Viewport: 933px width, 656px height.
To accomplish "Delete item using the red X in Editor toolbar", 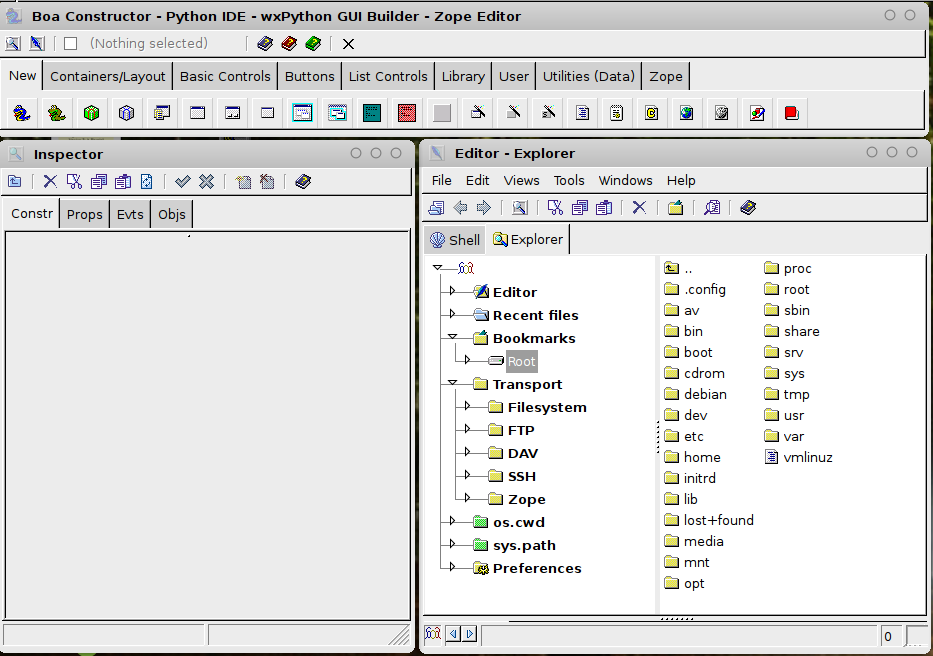I will [x=640, y=207].
